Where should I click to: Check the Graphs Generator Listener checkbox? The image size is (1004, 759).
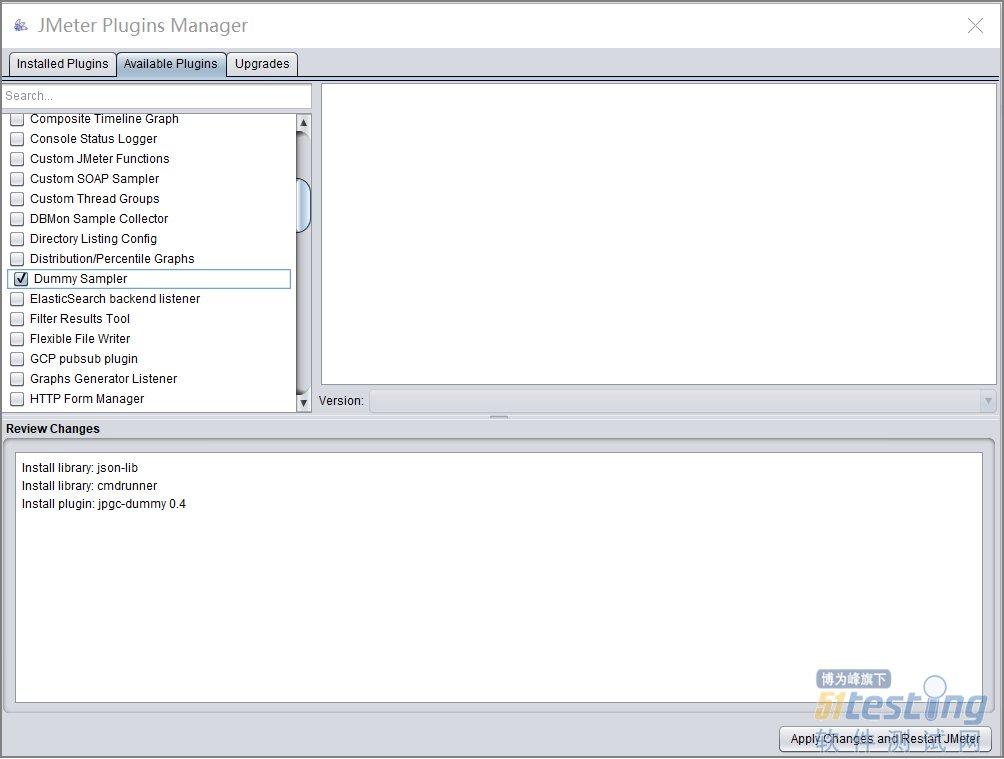pyautogui.click(x=17, y=379)
